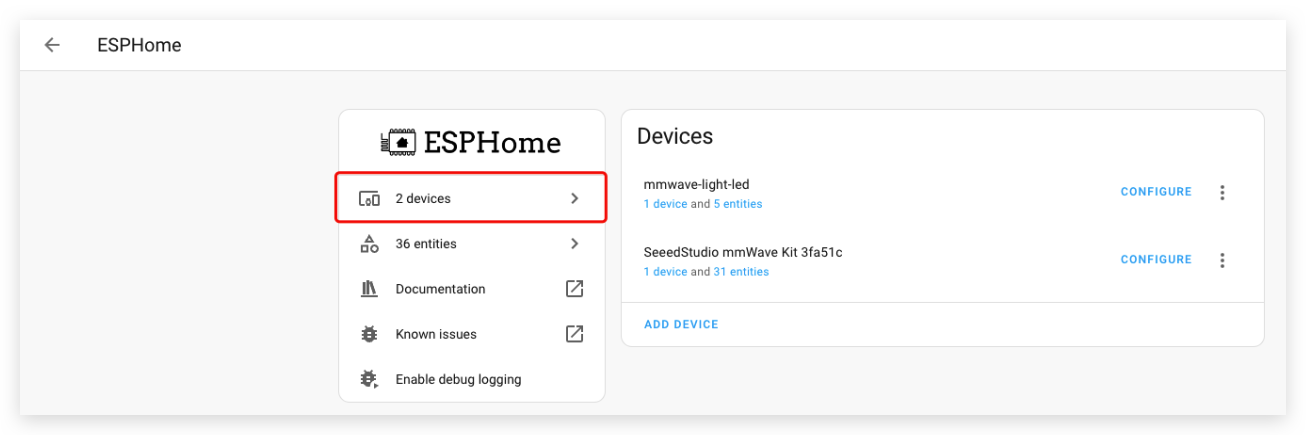Click the bug icon next to Known issues
Screen dimensions: 1306x435
(x=369, y=334)
